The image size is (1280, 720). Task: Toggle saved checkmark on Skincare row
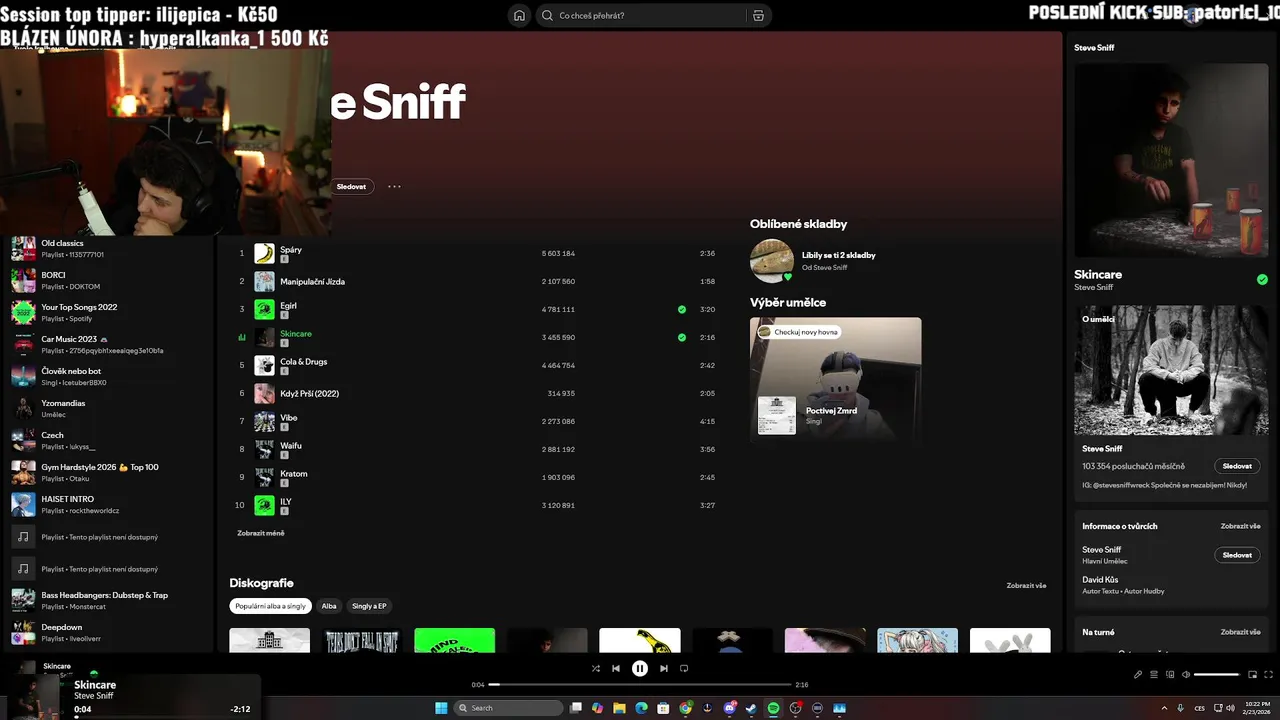pyautogui.click(x=682, y=337)
